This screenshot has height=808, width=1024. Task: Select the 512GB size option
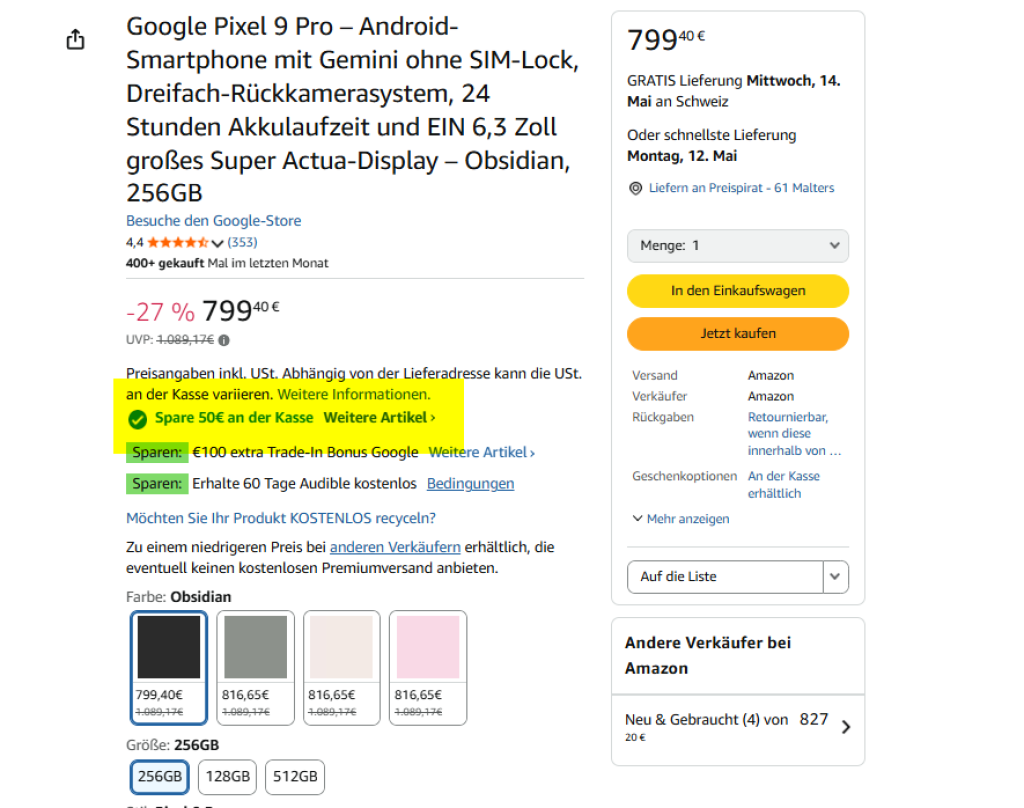point(294,777)
